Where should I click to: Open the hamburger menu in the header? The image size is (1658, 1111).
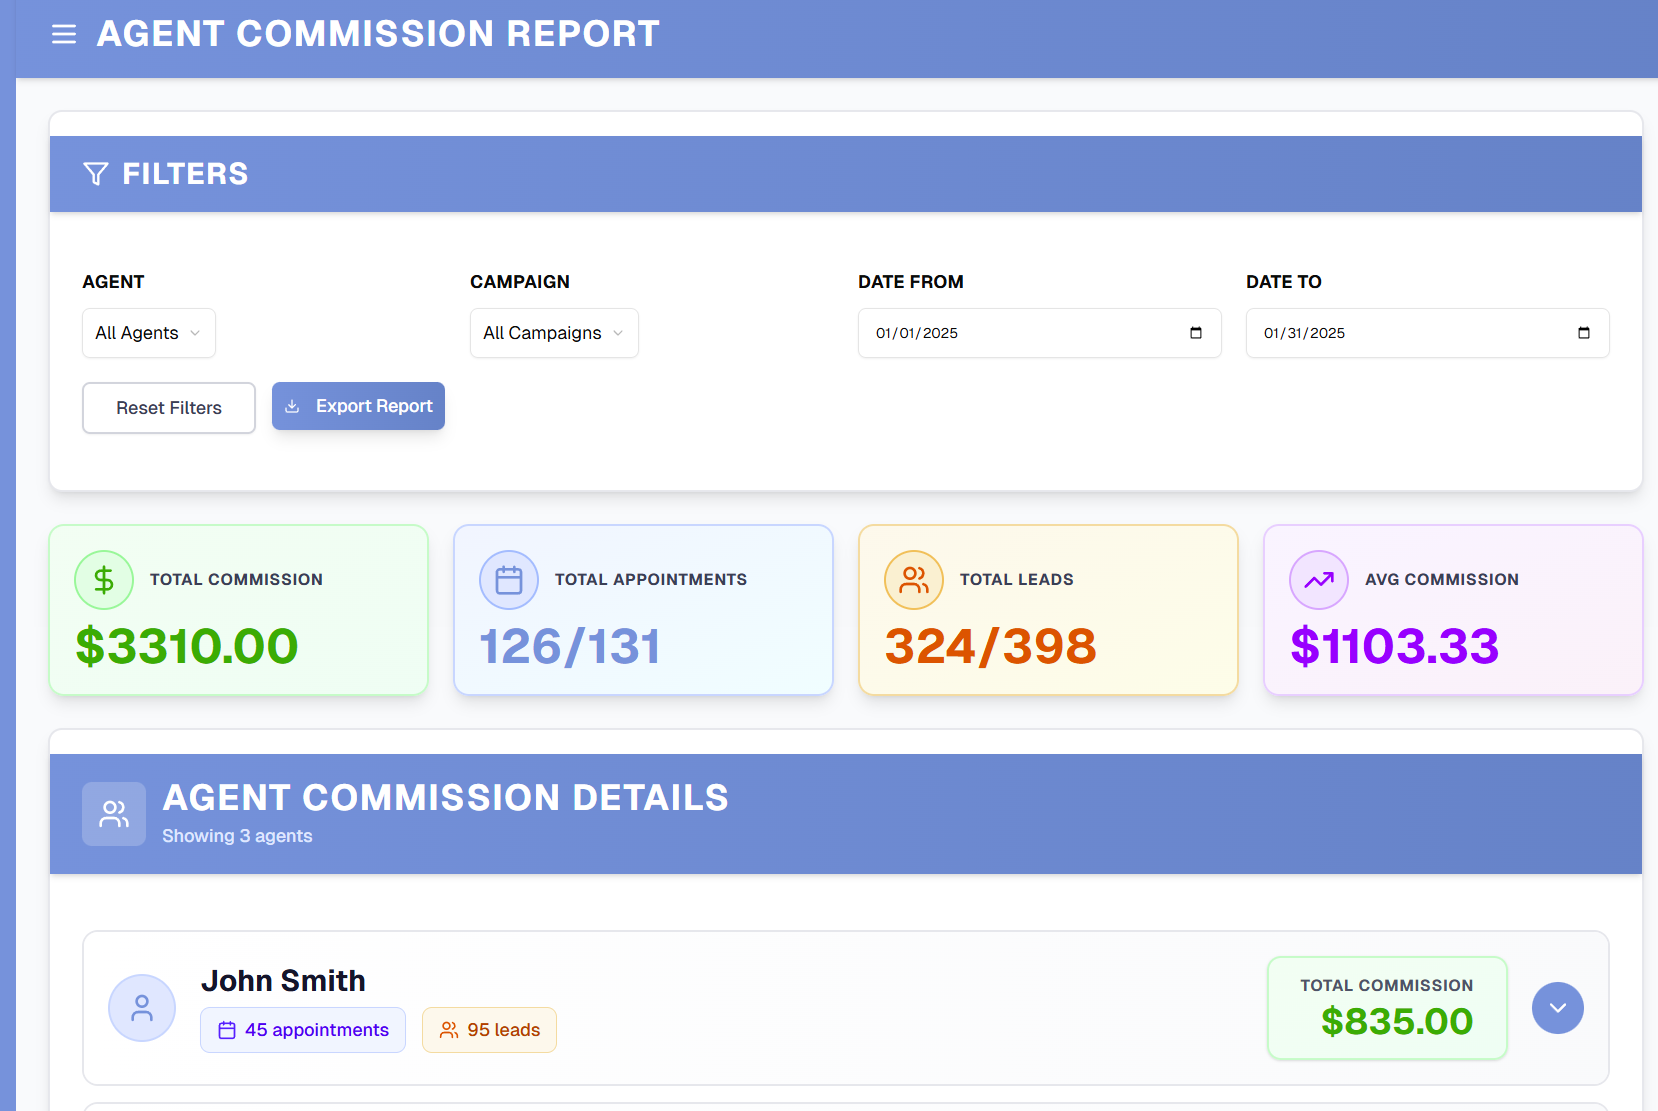coord(63,33)
